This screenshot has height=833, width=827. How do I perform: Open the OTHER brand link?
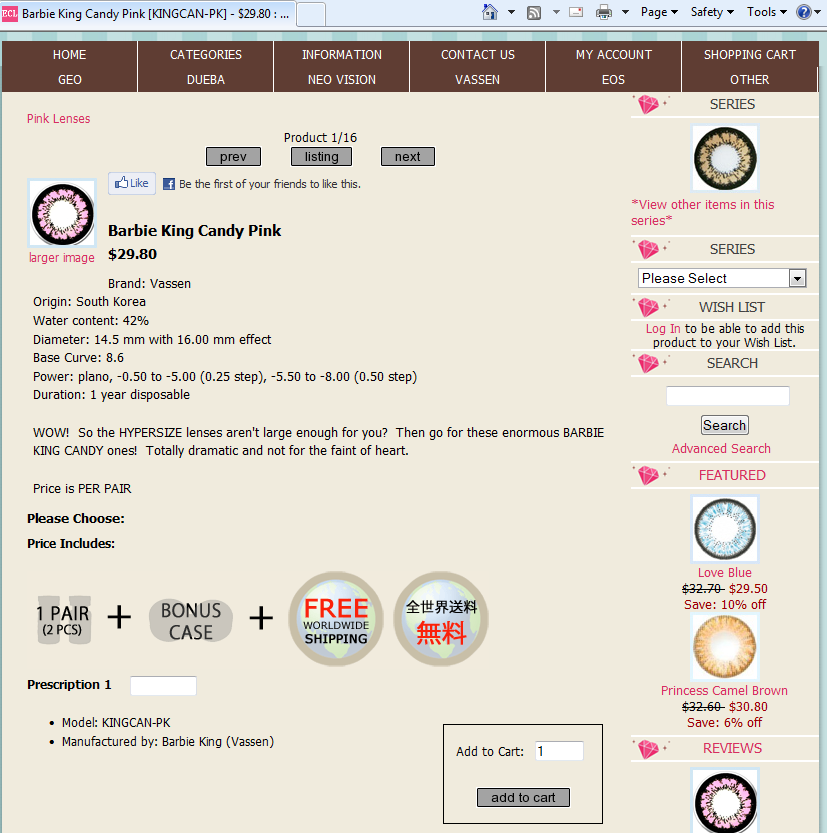point(749,80)
